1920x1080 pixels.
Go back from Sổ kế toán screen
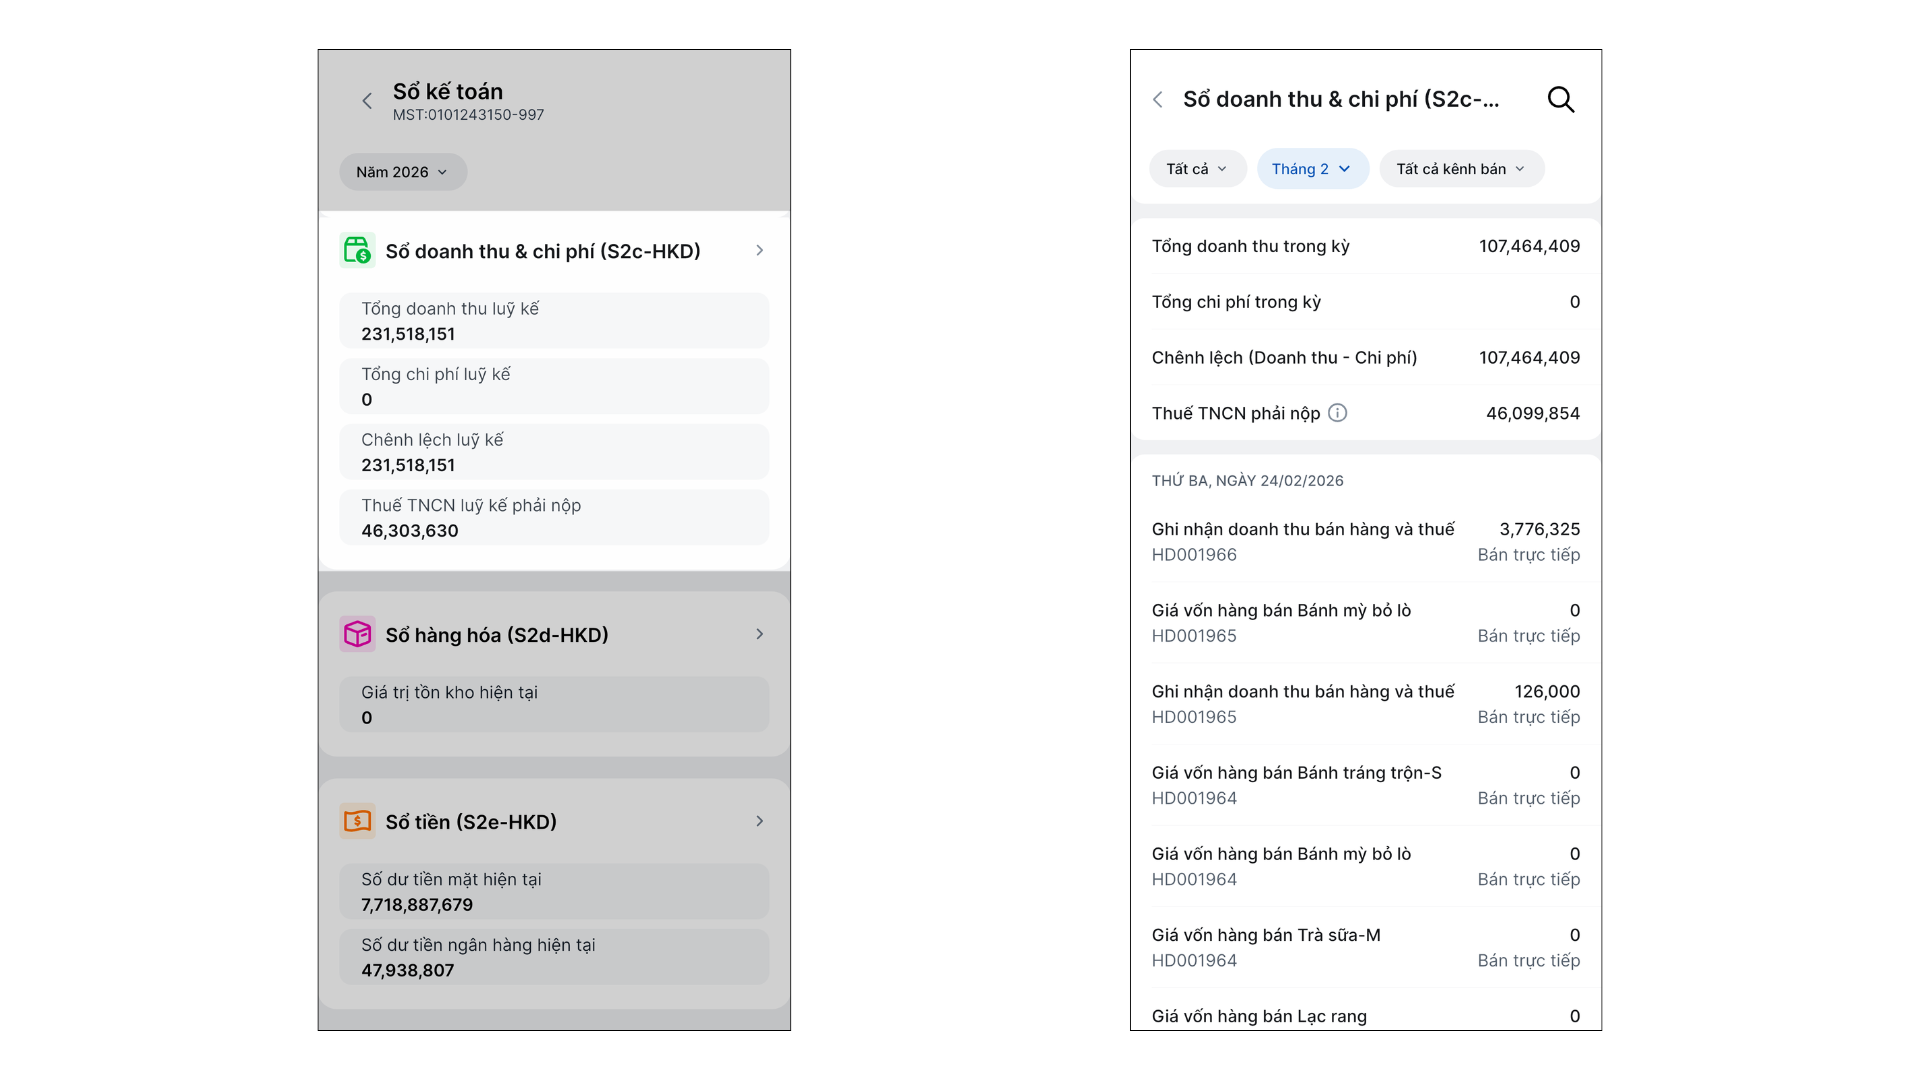coord(367,101)
